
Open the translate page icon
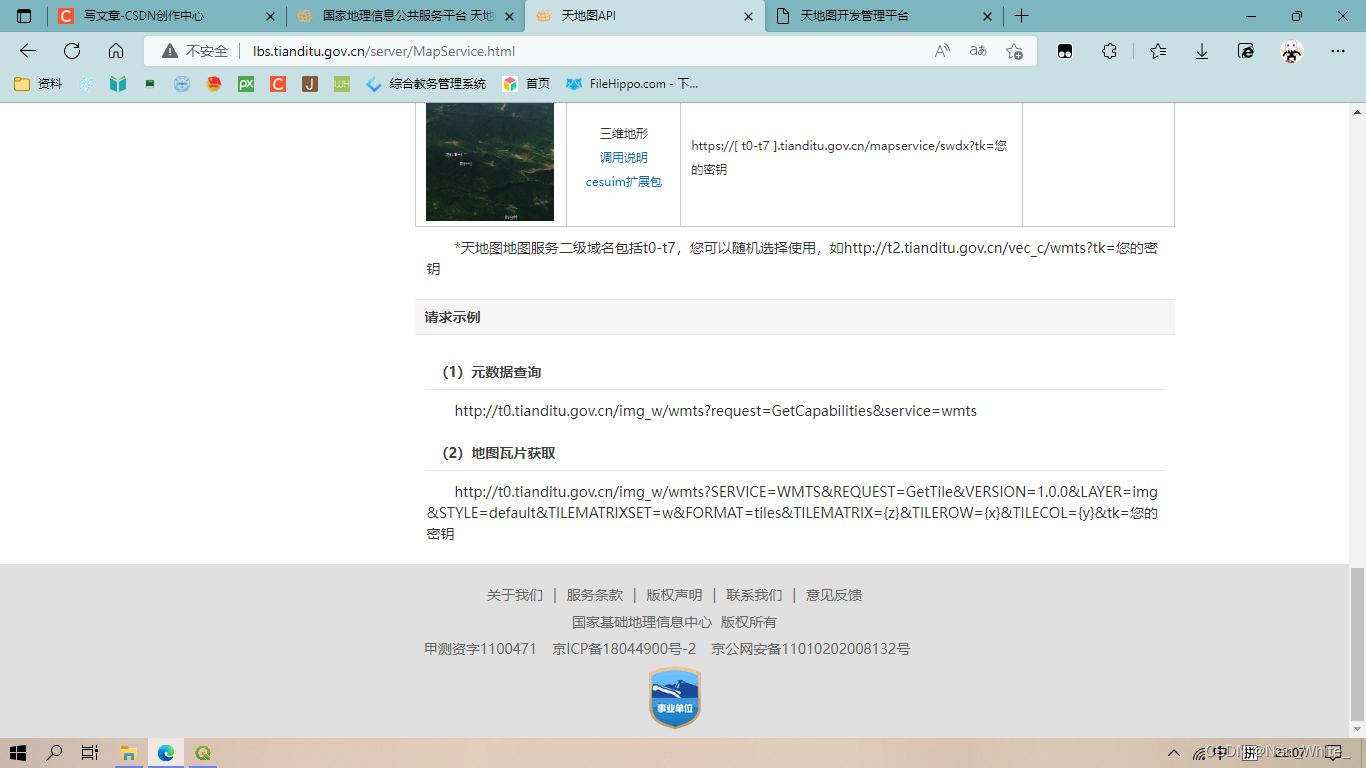click(978, 51)
